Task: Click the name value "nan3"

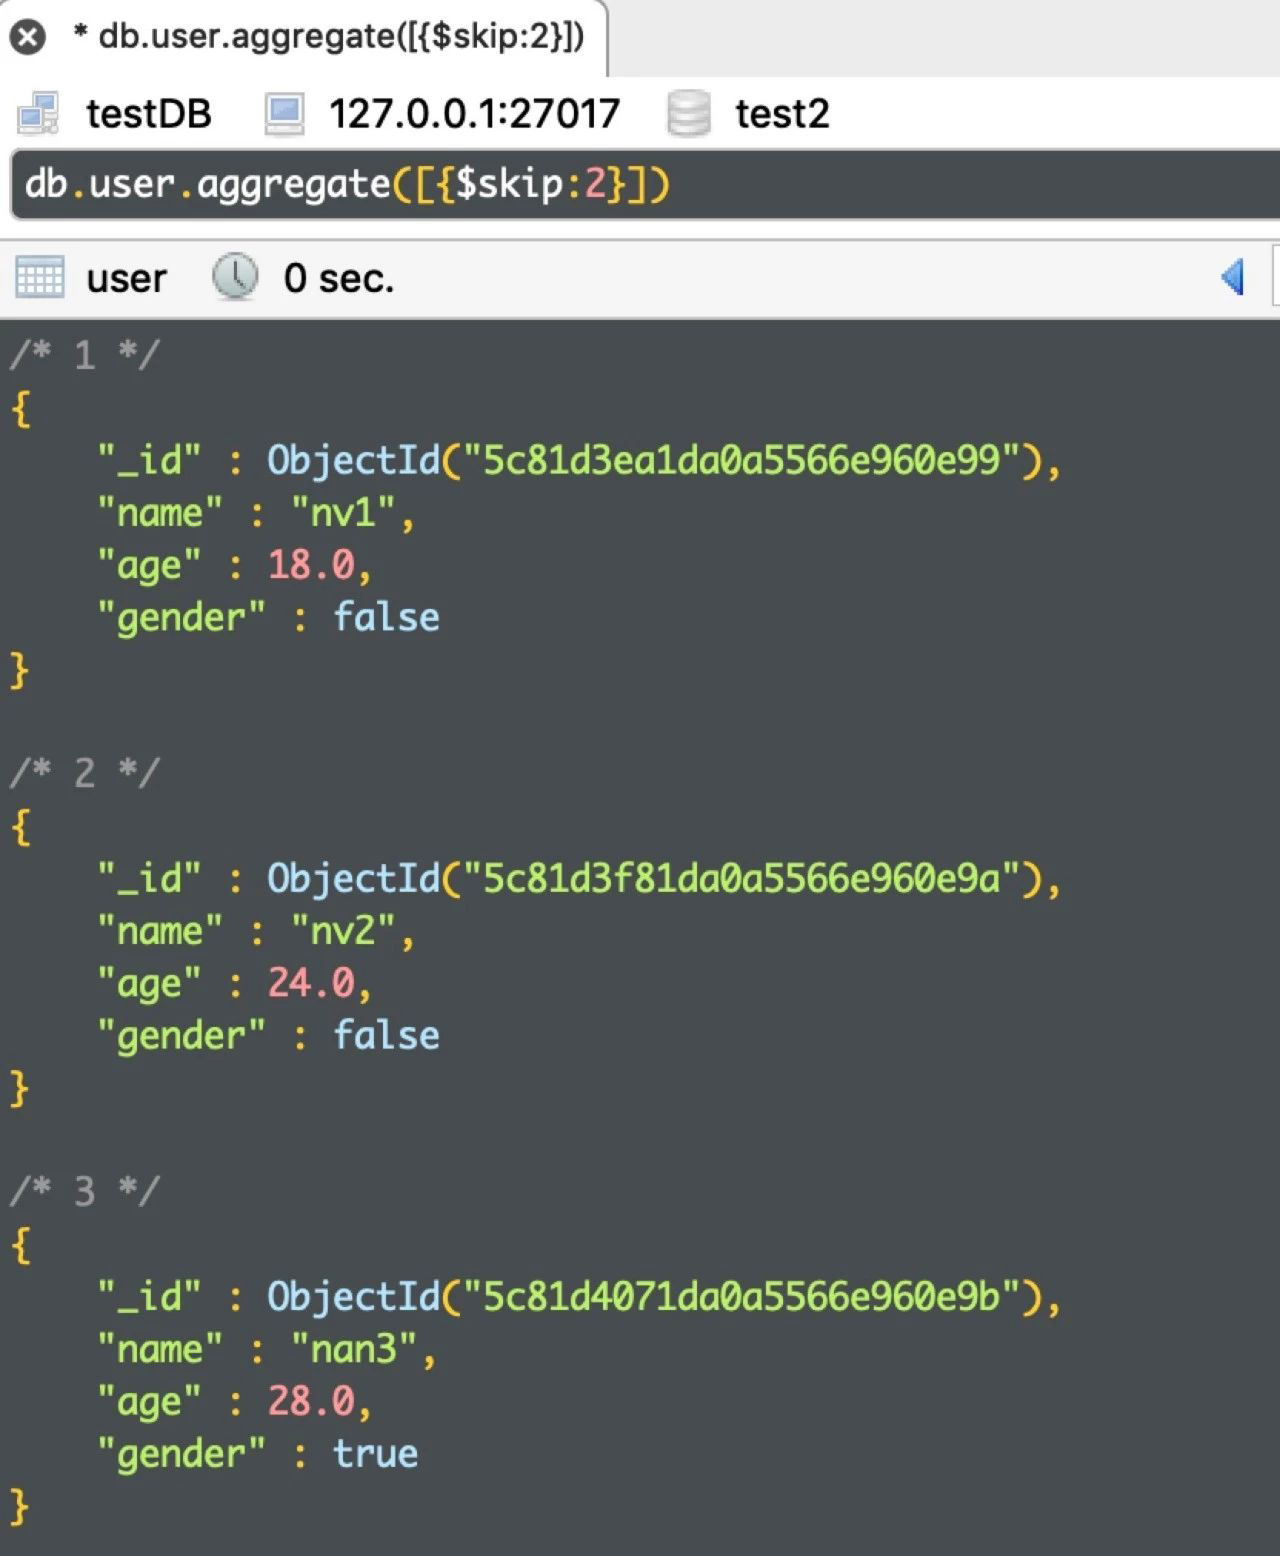Action: [354, 1349]
